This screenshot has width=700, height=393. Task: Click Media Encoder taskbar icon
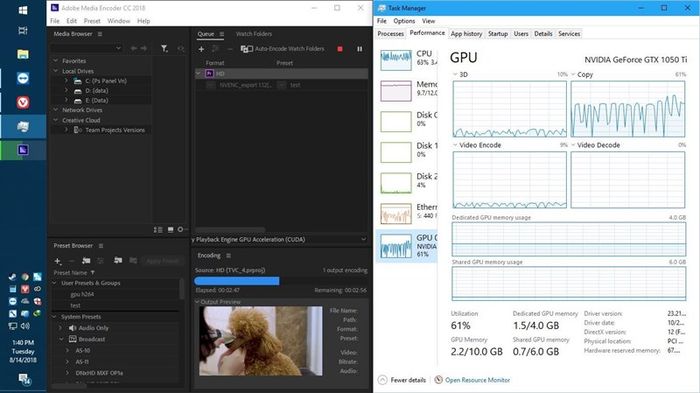pos(23,150)
